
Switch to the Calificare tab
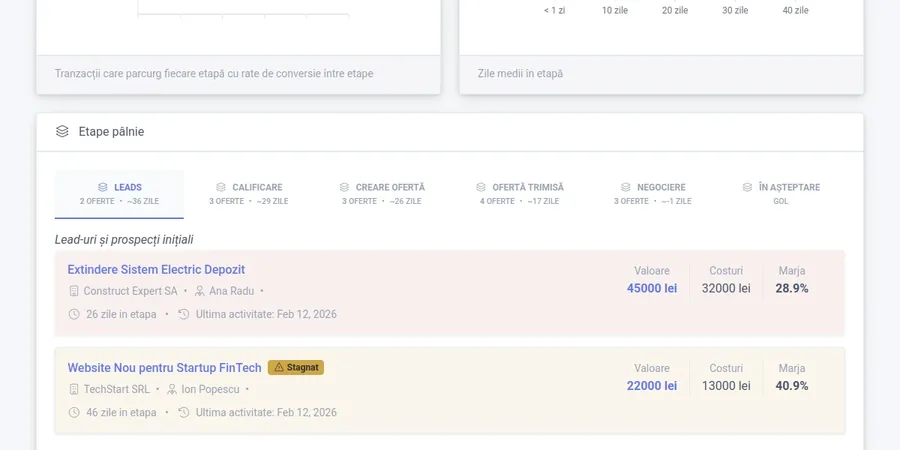[249, 194]
